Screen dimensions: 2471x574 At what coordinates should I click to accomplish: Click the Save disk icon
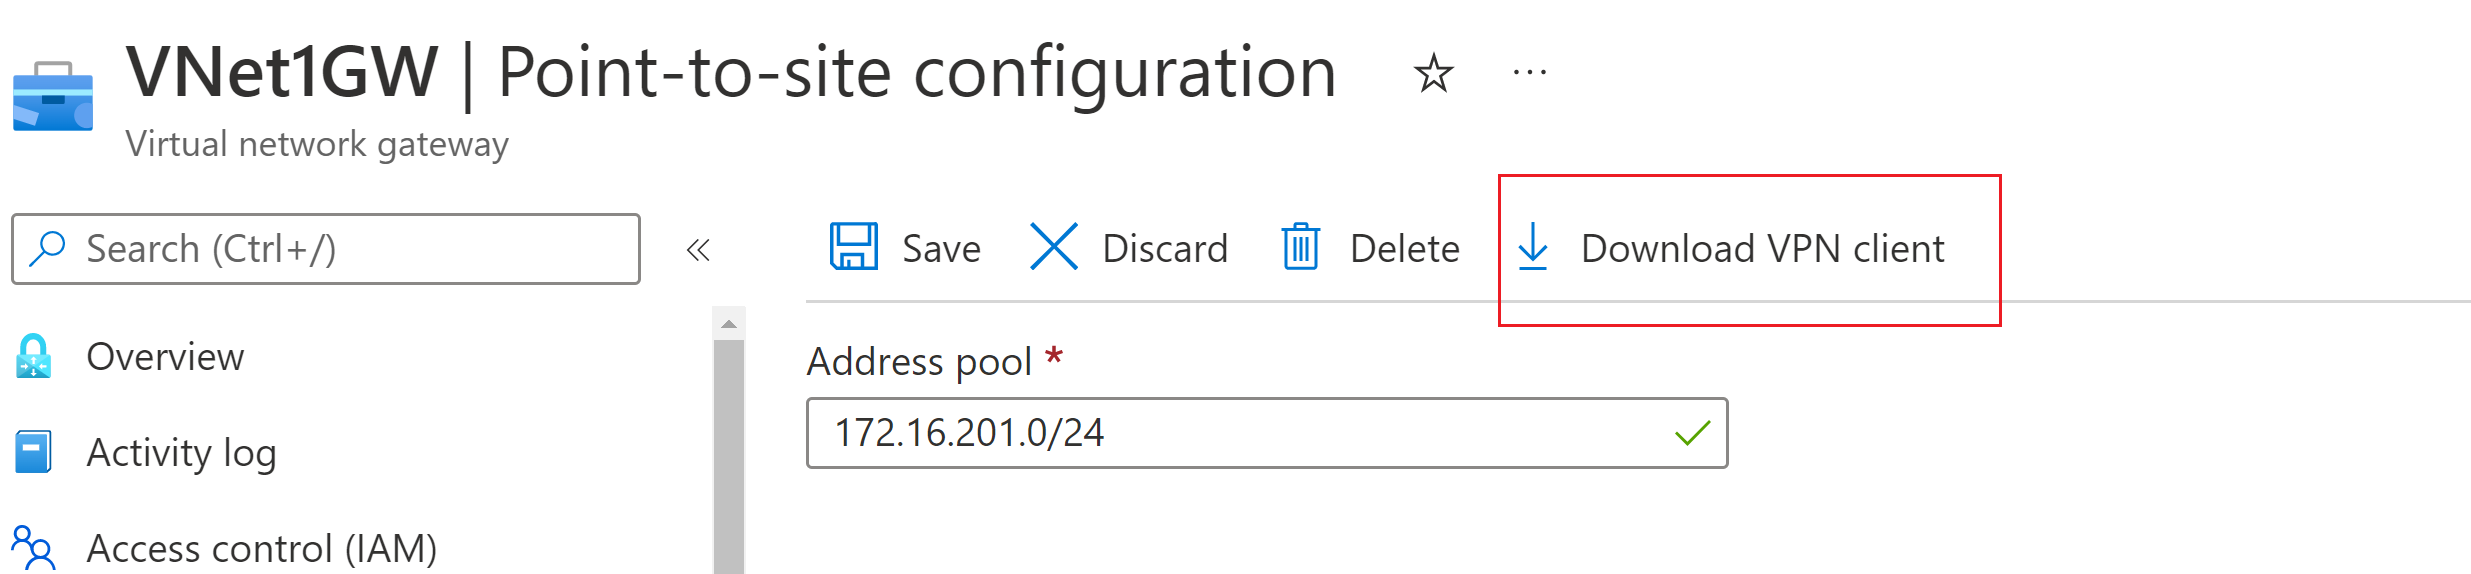[x=853, y=247]
